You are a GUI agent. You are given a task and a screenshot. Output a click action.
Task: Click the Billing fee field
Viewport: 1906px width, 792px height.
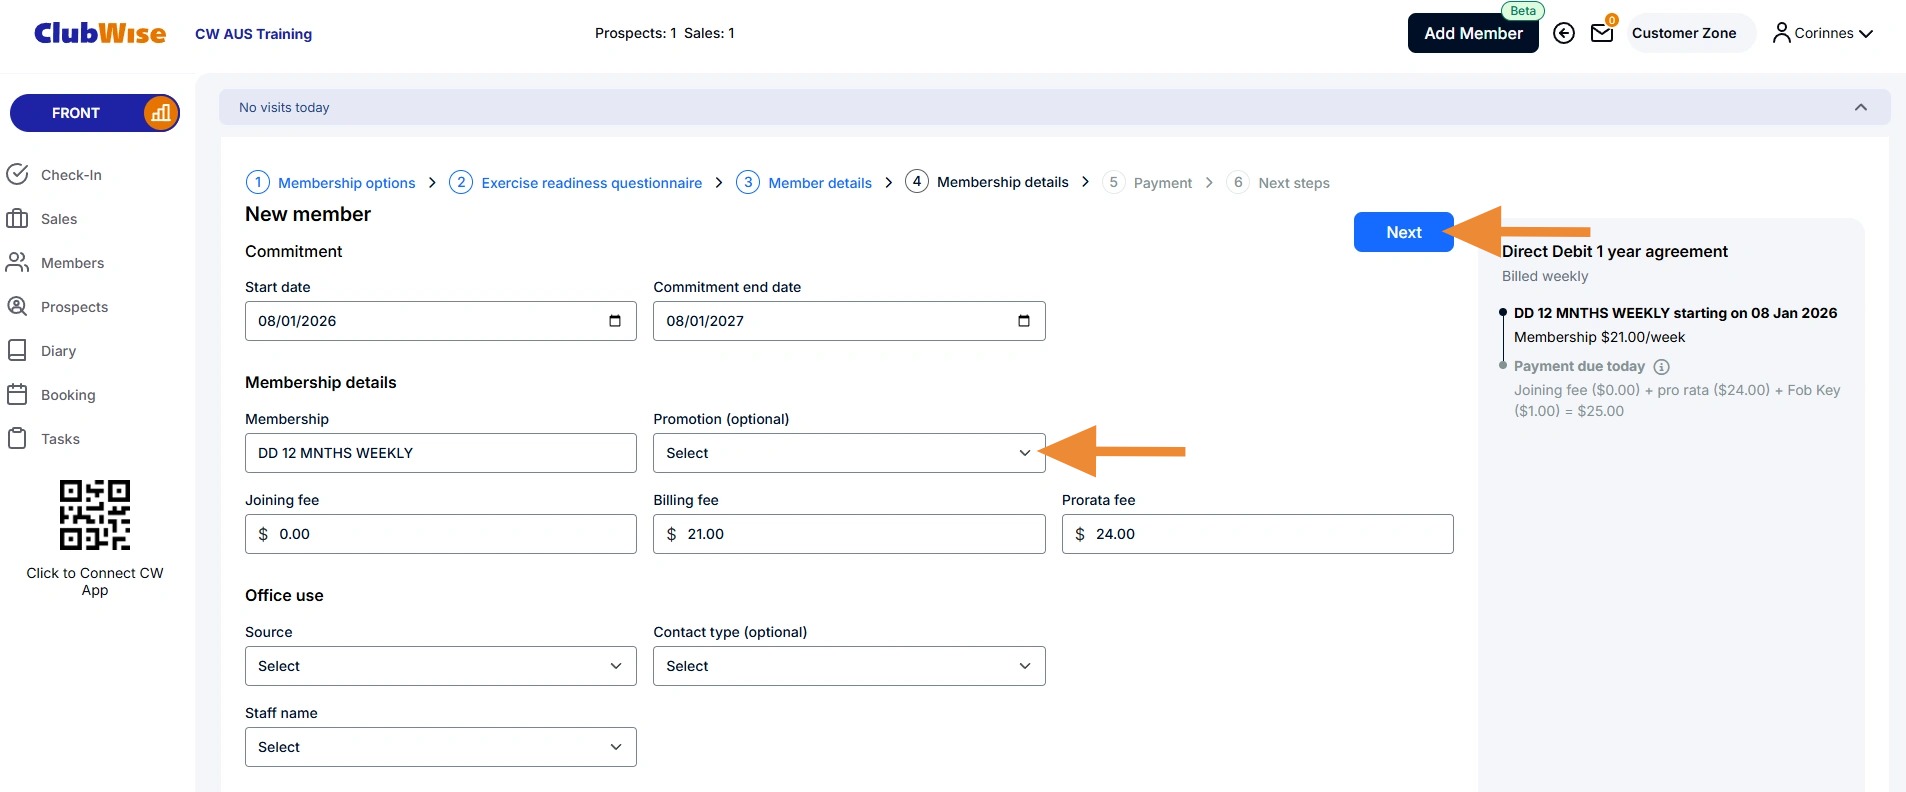click(849, 534)
